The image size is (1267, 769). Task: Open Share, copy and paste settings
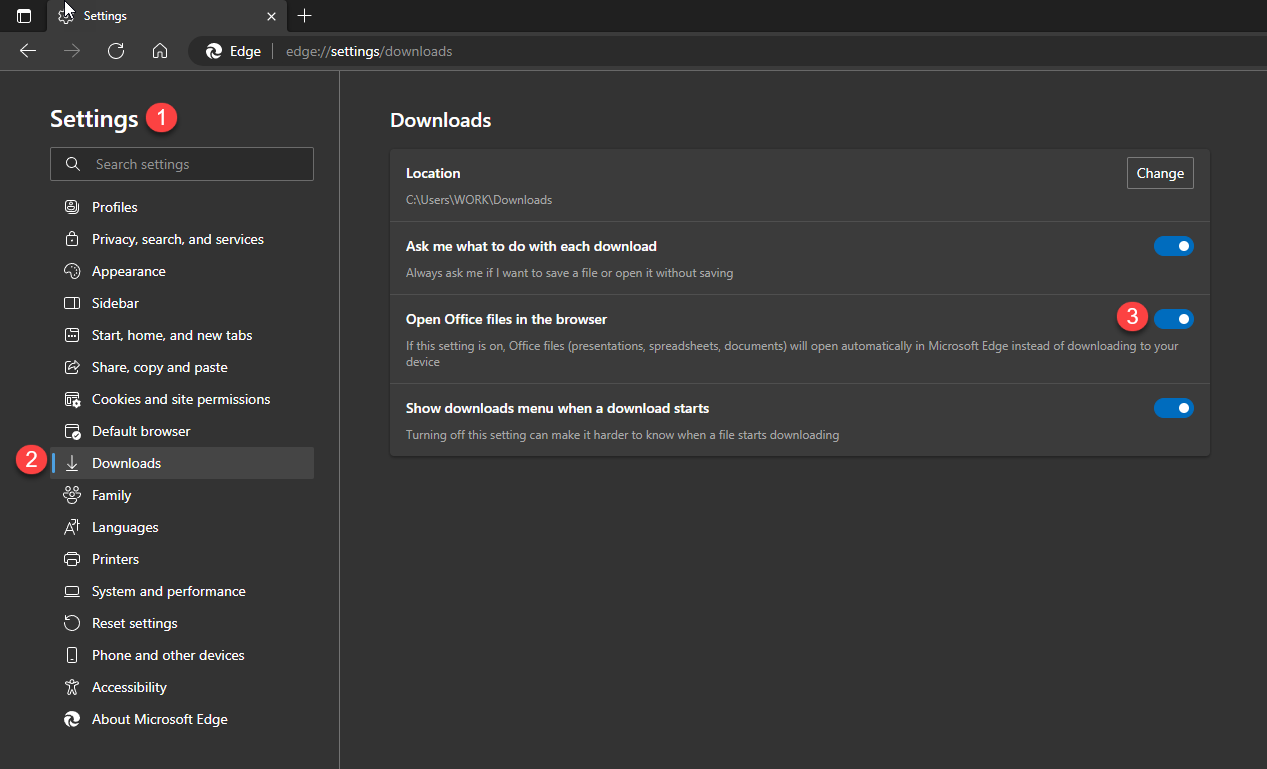(x=182, y=367)
